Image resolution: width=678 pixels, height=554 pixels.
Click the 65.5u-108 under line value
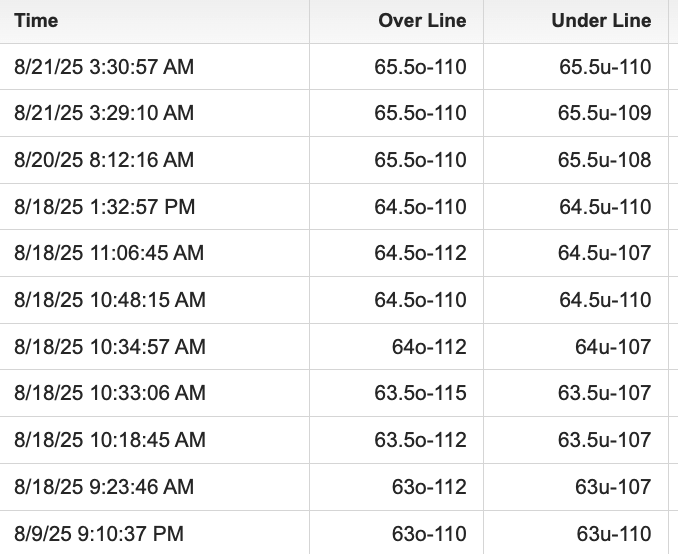604,160
